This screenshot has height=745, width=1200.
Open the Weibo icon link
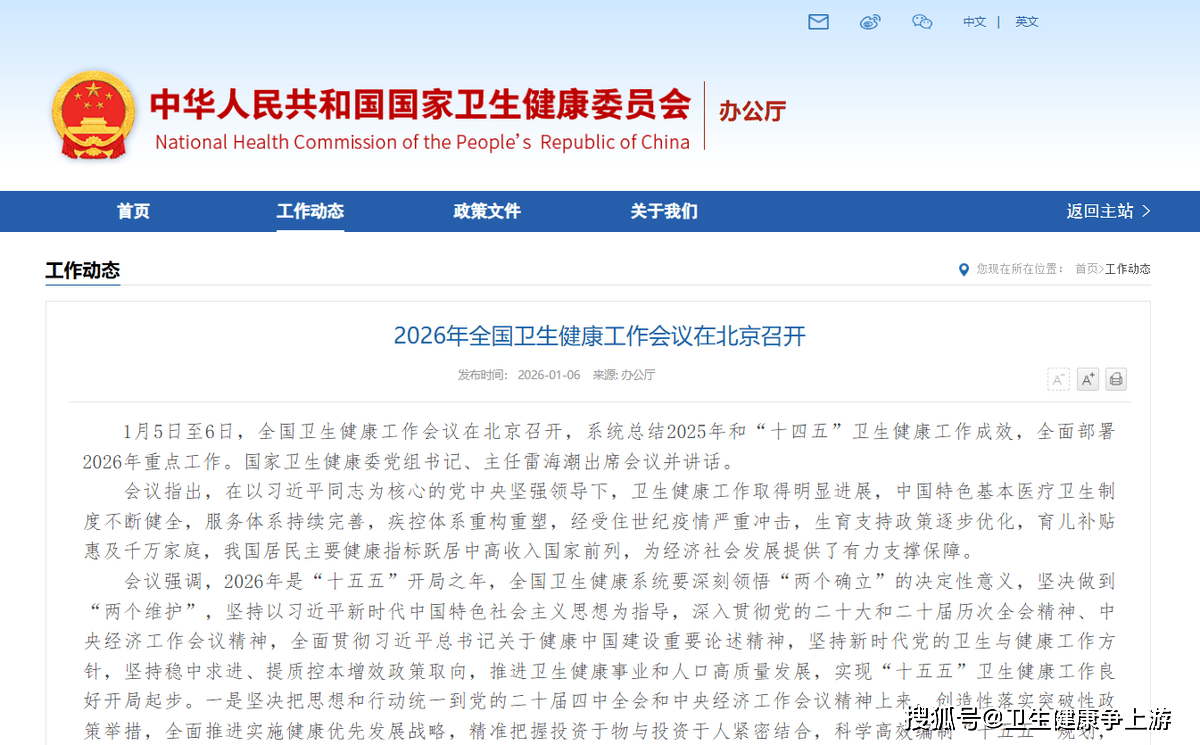coord(870,22)
